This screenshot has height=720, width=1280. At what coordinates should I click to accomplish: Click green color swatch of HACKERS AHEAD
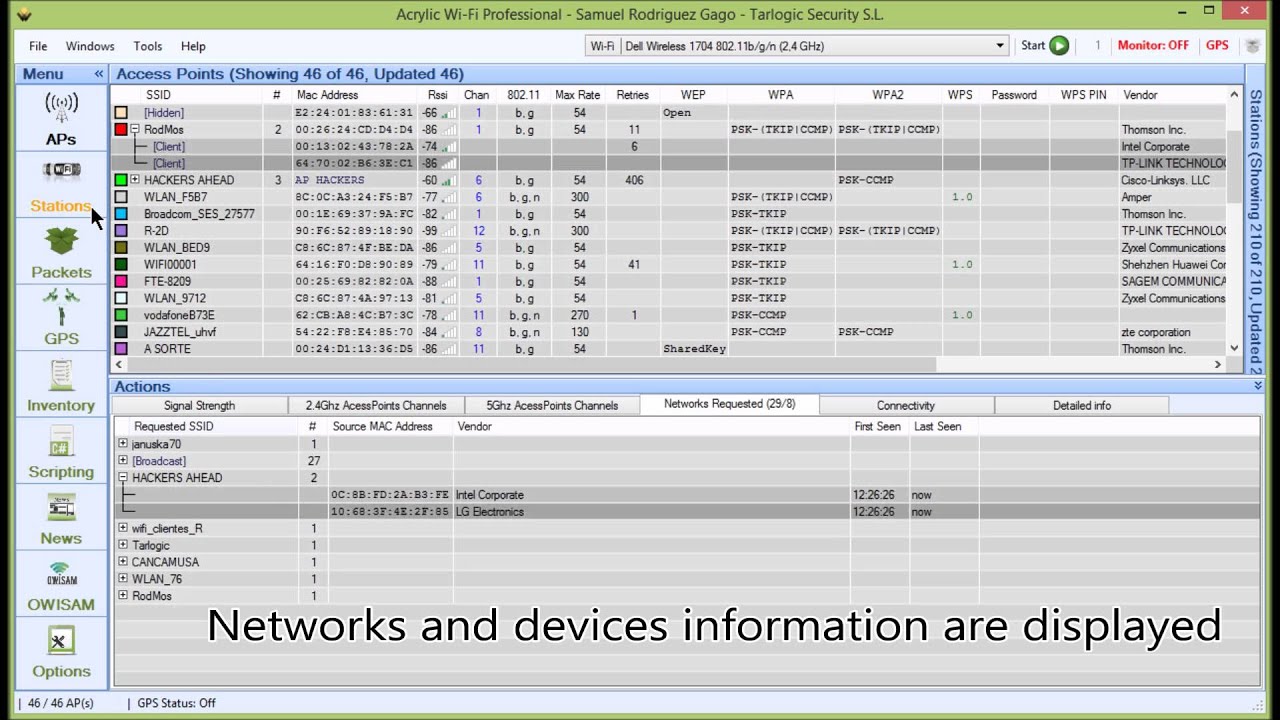121,180
